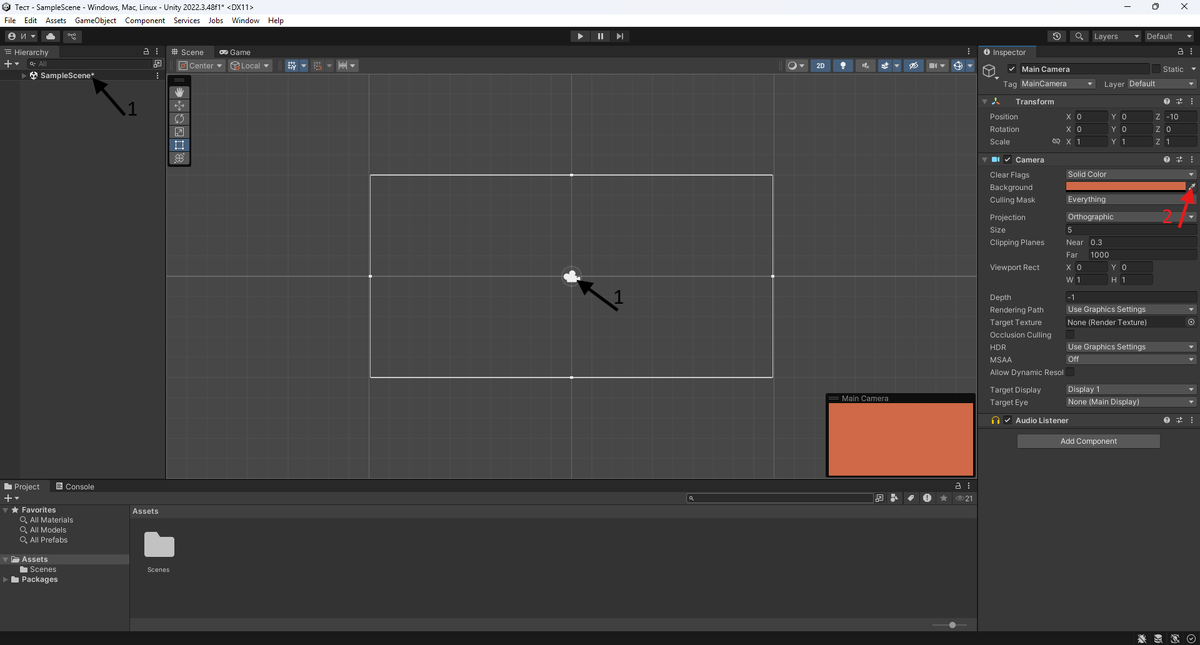Toggle scene lighting bulb

point(843,66)
